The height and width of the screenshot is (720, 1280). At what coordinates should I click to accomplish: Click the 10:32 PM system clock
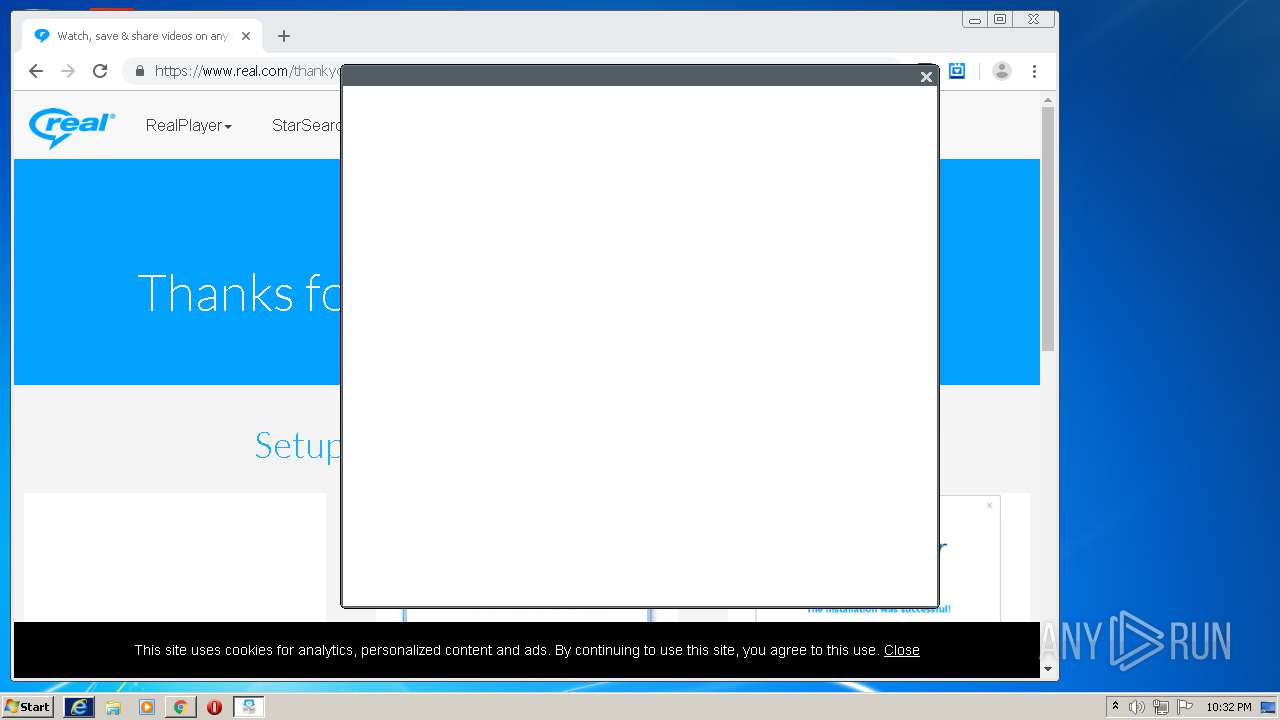click(1228, 707)
